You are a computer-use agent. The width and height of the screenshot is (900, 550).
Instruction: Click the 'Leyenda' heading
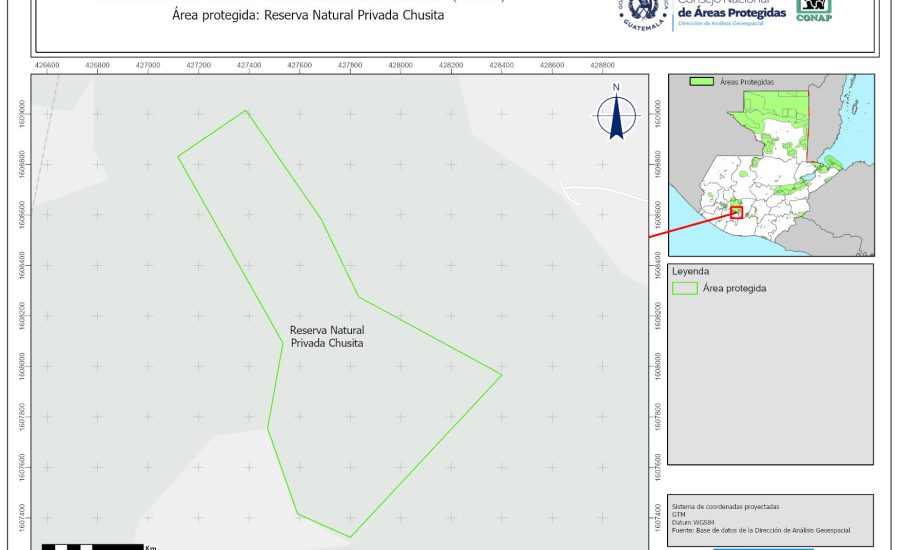pos(691,271)
